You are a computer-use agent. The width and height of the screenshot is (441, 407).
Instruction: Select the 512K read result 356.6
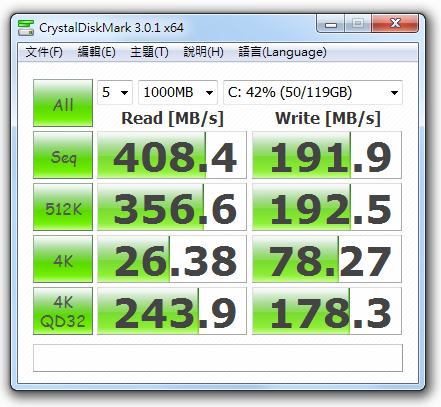pos(172,207)
